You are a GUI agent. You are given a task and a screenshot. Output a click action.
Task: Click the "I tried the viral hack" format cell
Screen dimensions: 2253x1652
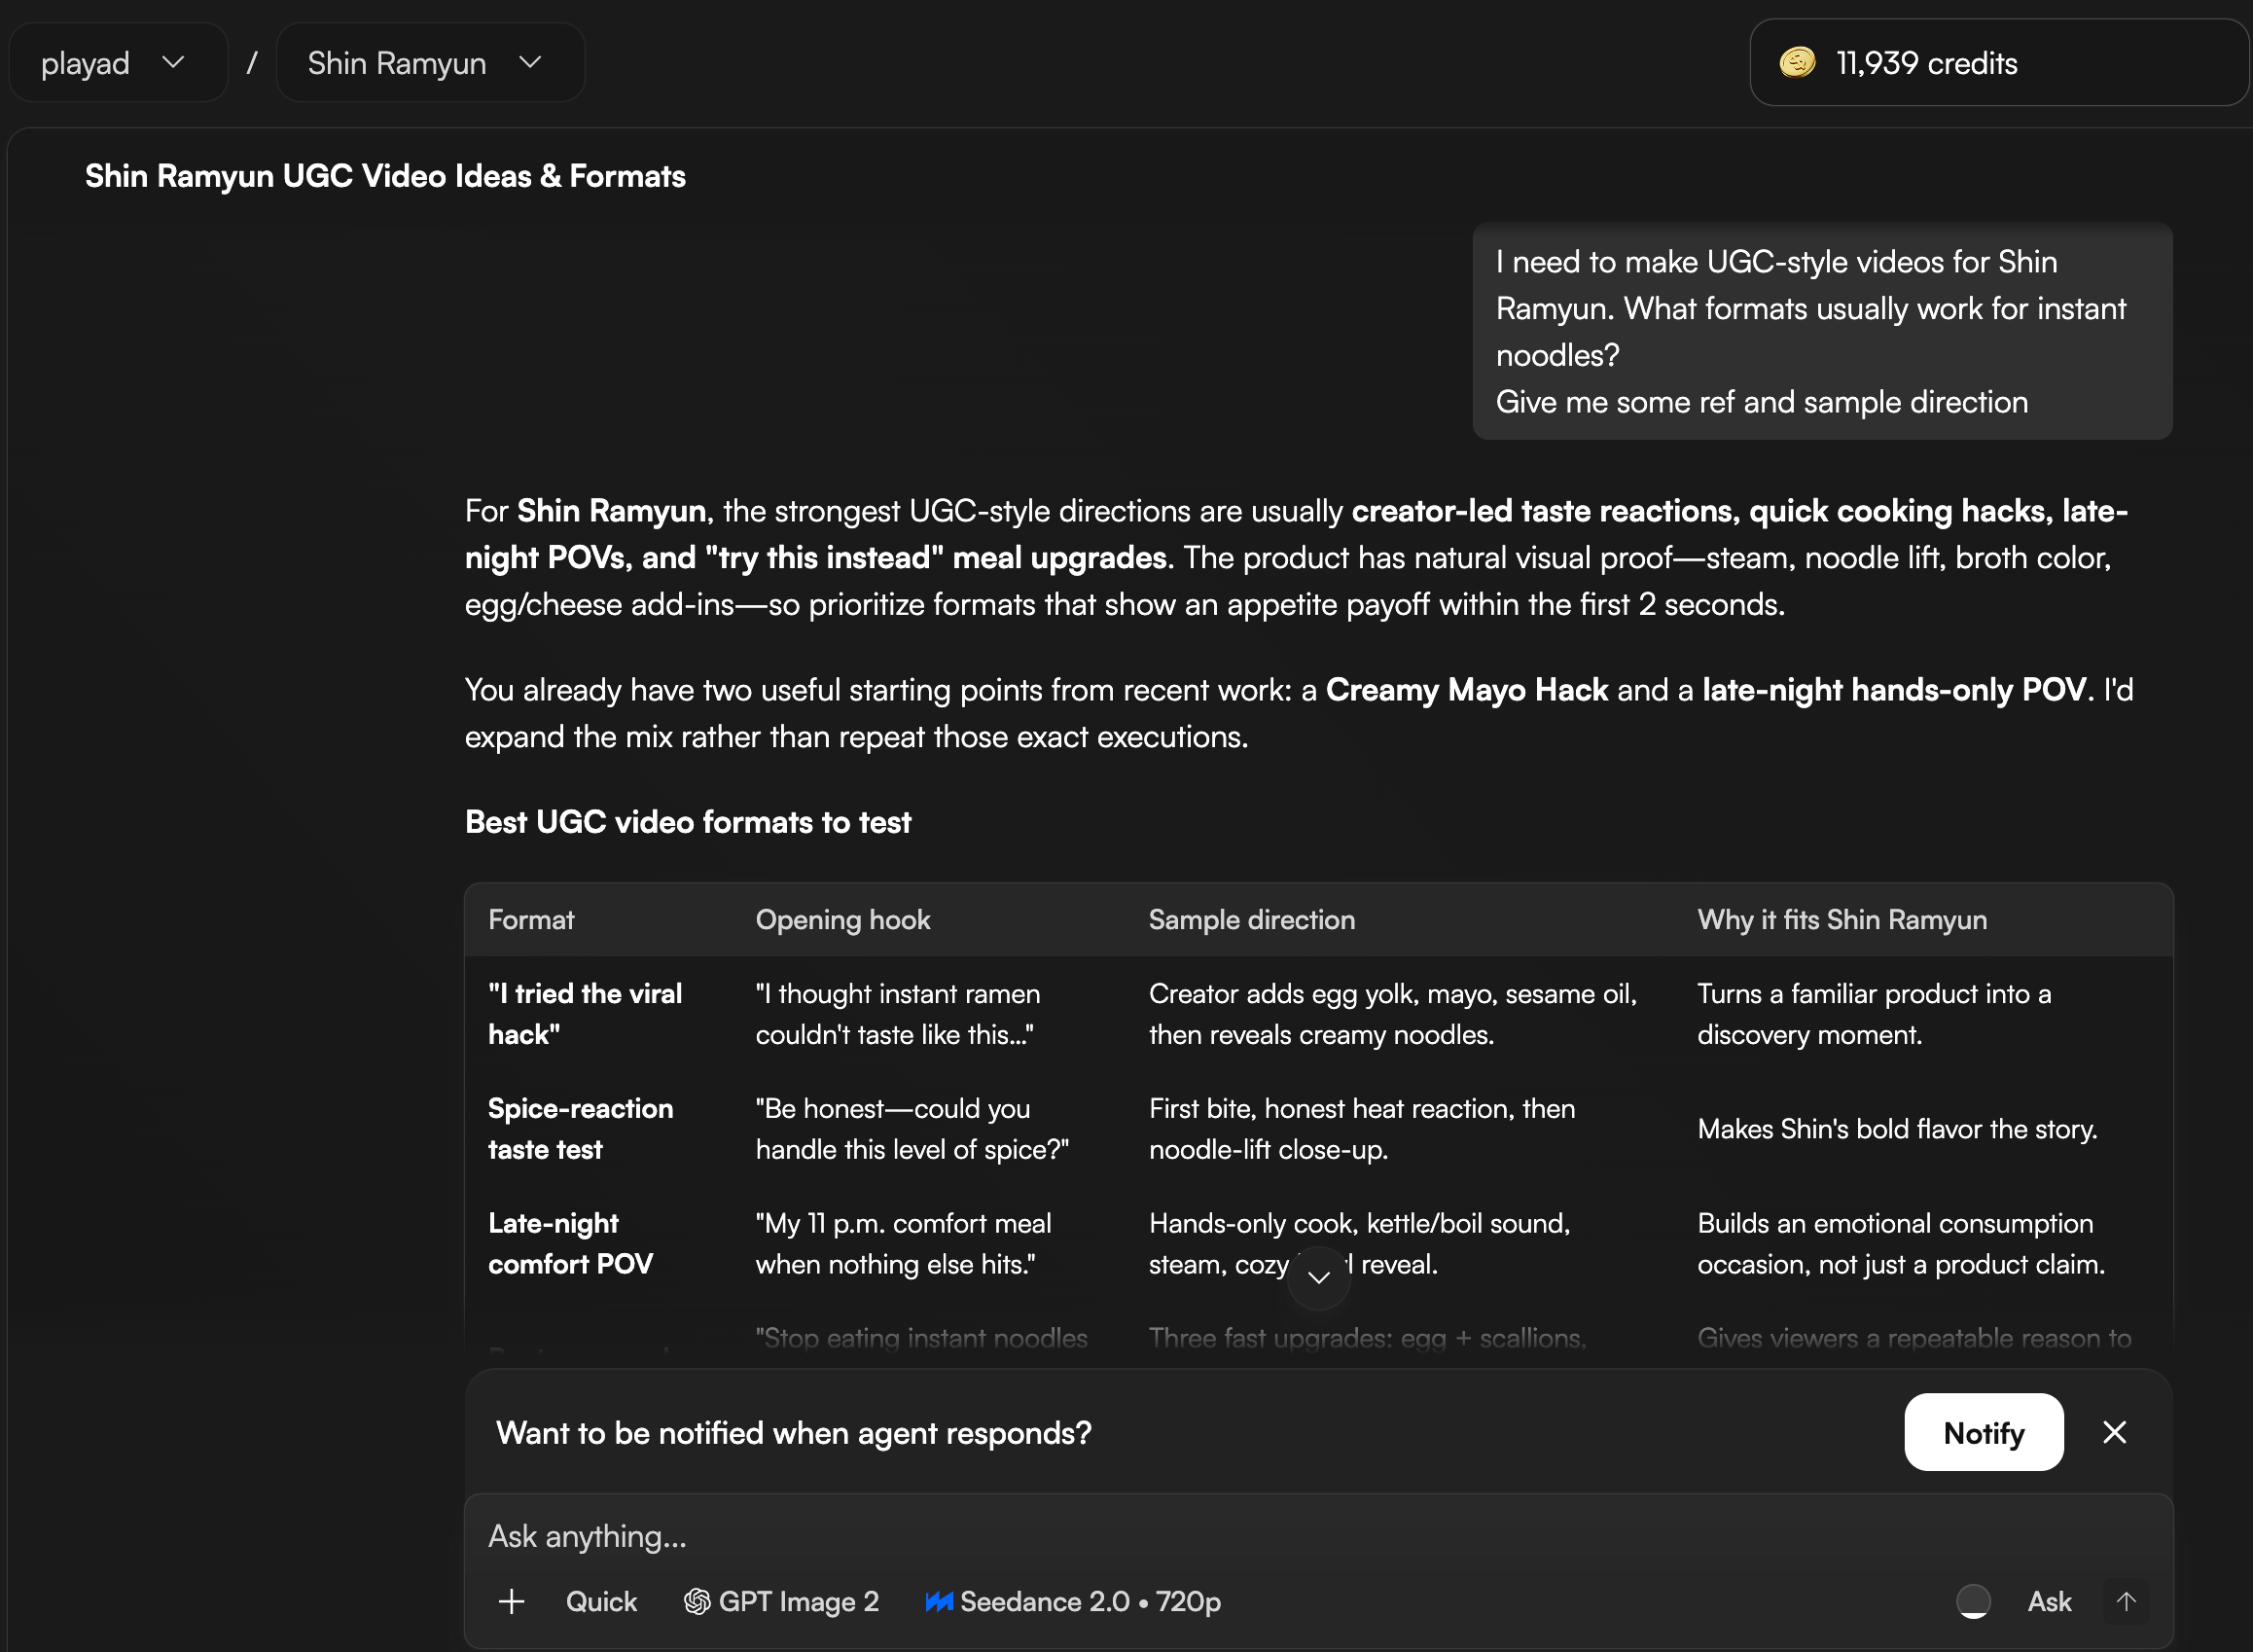click(585, 1014)
